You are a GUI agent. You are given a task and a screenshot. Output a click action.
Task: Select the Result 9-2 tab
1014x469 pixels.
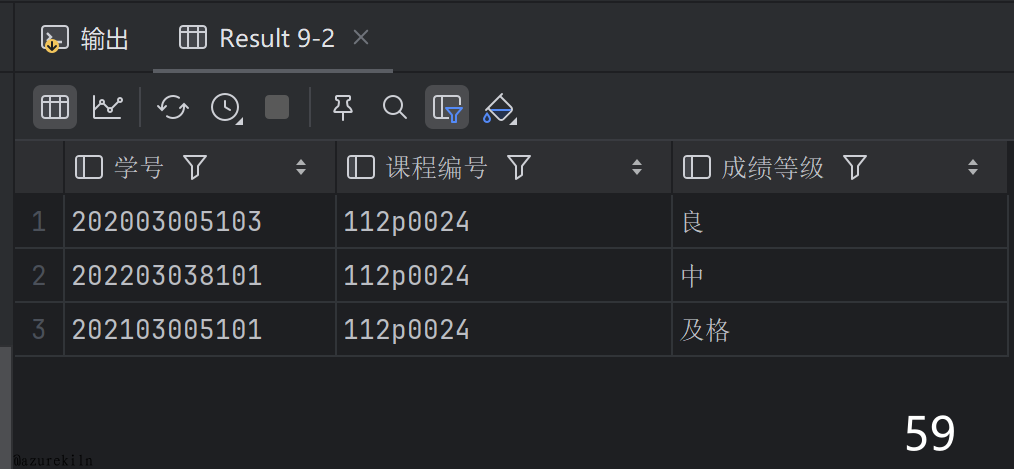pos(262,39)
